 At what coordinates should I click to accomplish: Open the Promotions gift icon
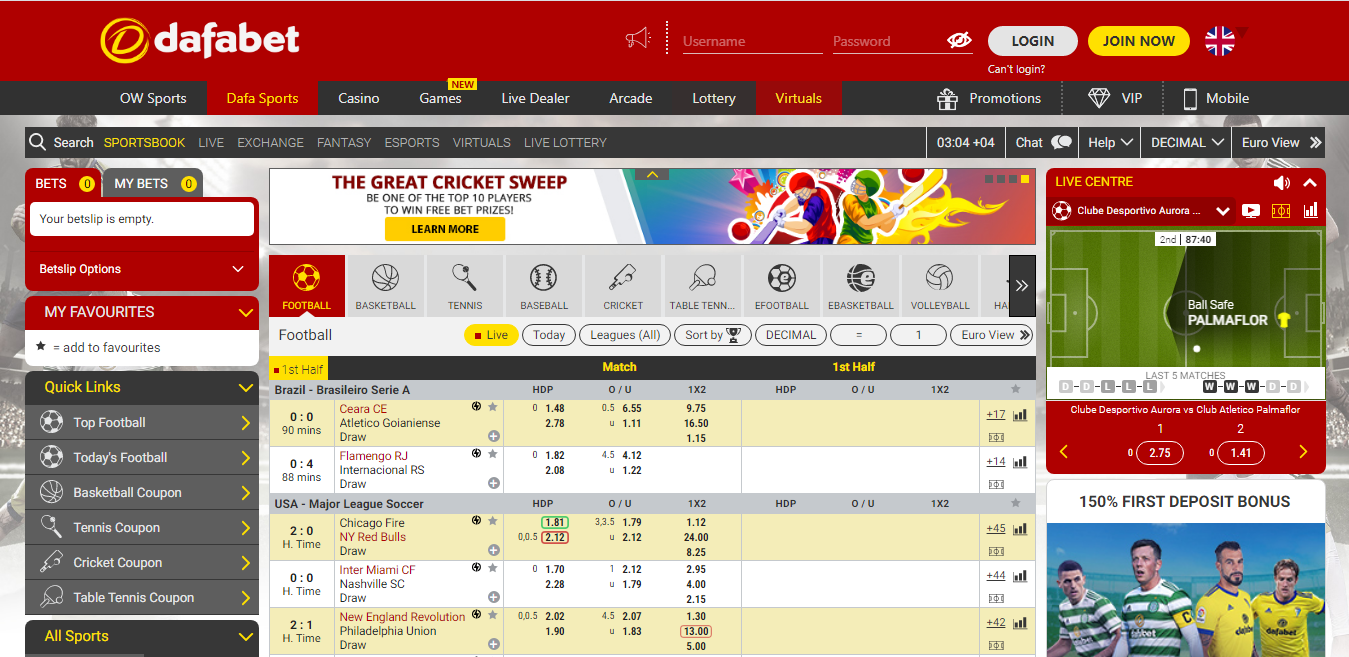(947, 98)
